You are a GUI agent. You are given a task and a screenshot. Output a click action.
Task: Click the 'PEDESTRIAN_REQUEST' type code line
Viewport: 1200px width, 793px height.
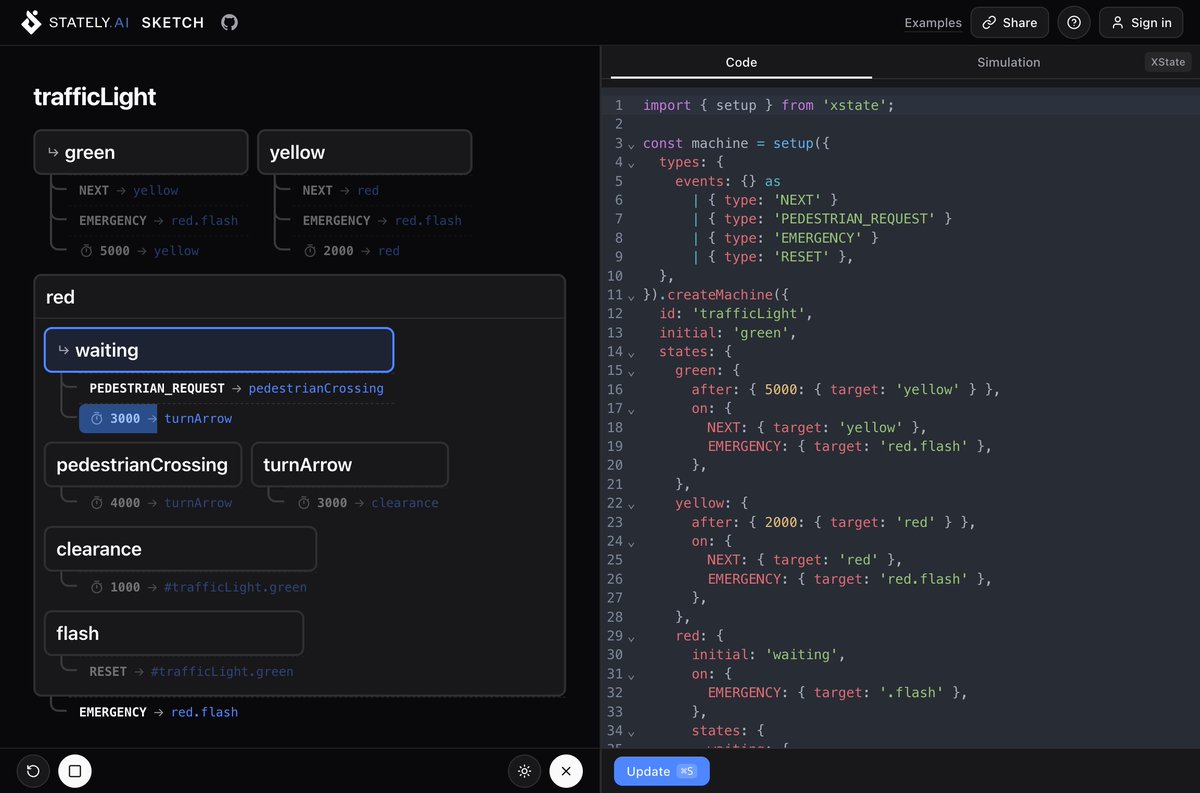(x=822, y=219)
